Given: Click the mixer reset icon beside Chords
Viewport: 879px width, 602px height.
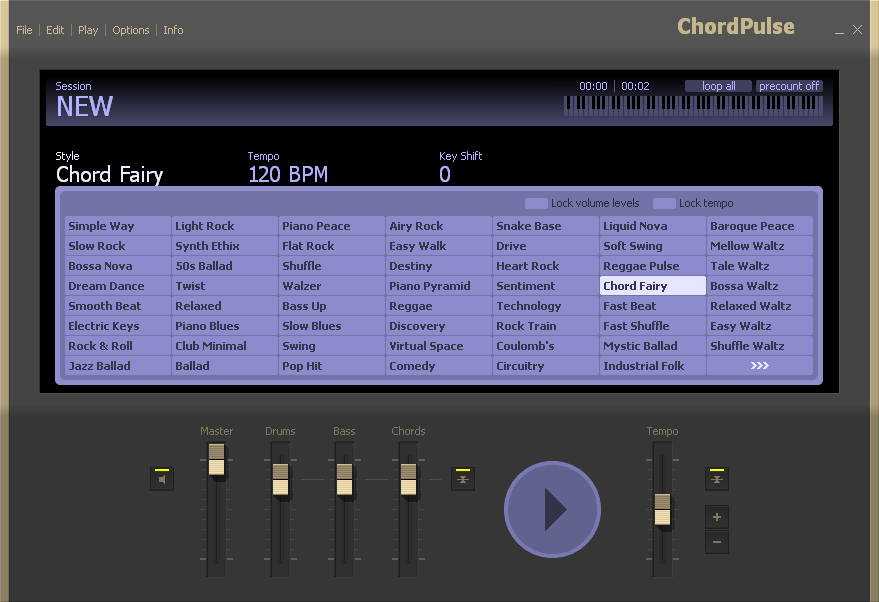Looking at the screenshot, I should pyautogui.click(x=462, y=479).
